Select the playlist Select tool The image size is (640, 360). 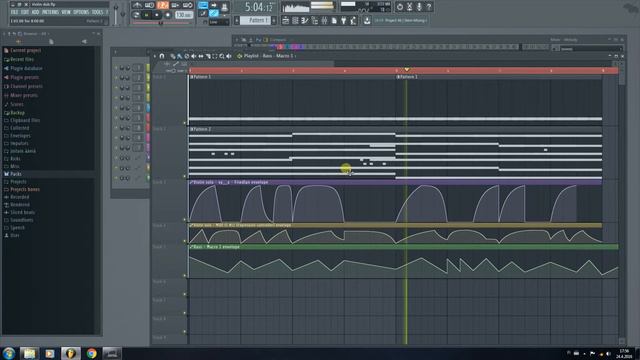pos(215,56)
